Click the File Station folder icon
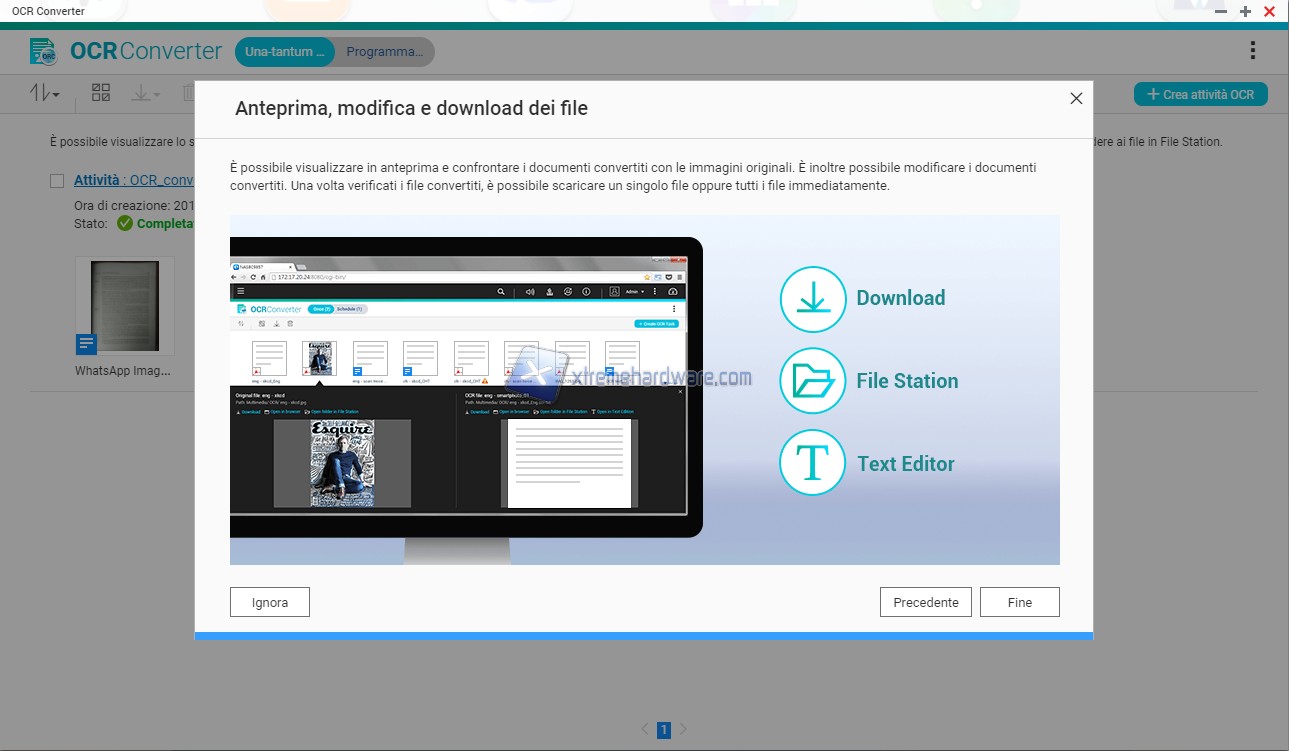Viewport: 1289px width, 751px height. click(x=813, y=381)
